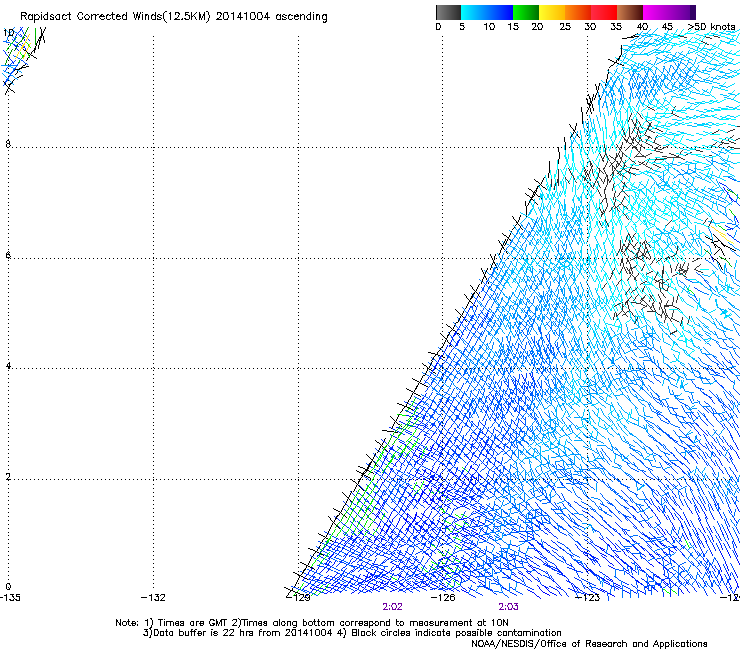Click the longitude '-123' axis label

(x=588, y=598)
